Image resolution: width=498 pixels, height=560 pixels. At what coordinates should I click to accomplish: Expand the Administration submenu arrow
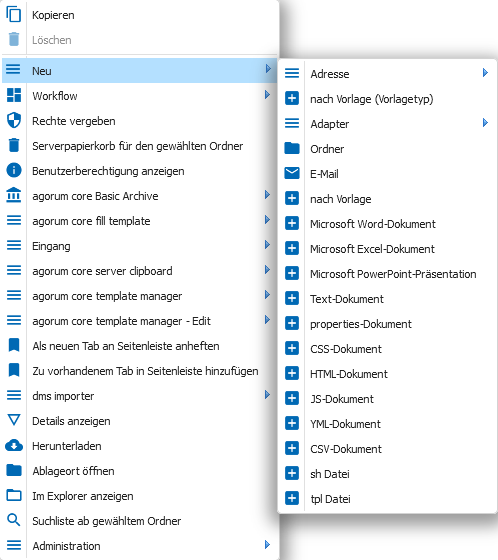pos(267,545)
